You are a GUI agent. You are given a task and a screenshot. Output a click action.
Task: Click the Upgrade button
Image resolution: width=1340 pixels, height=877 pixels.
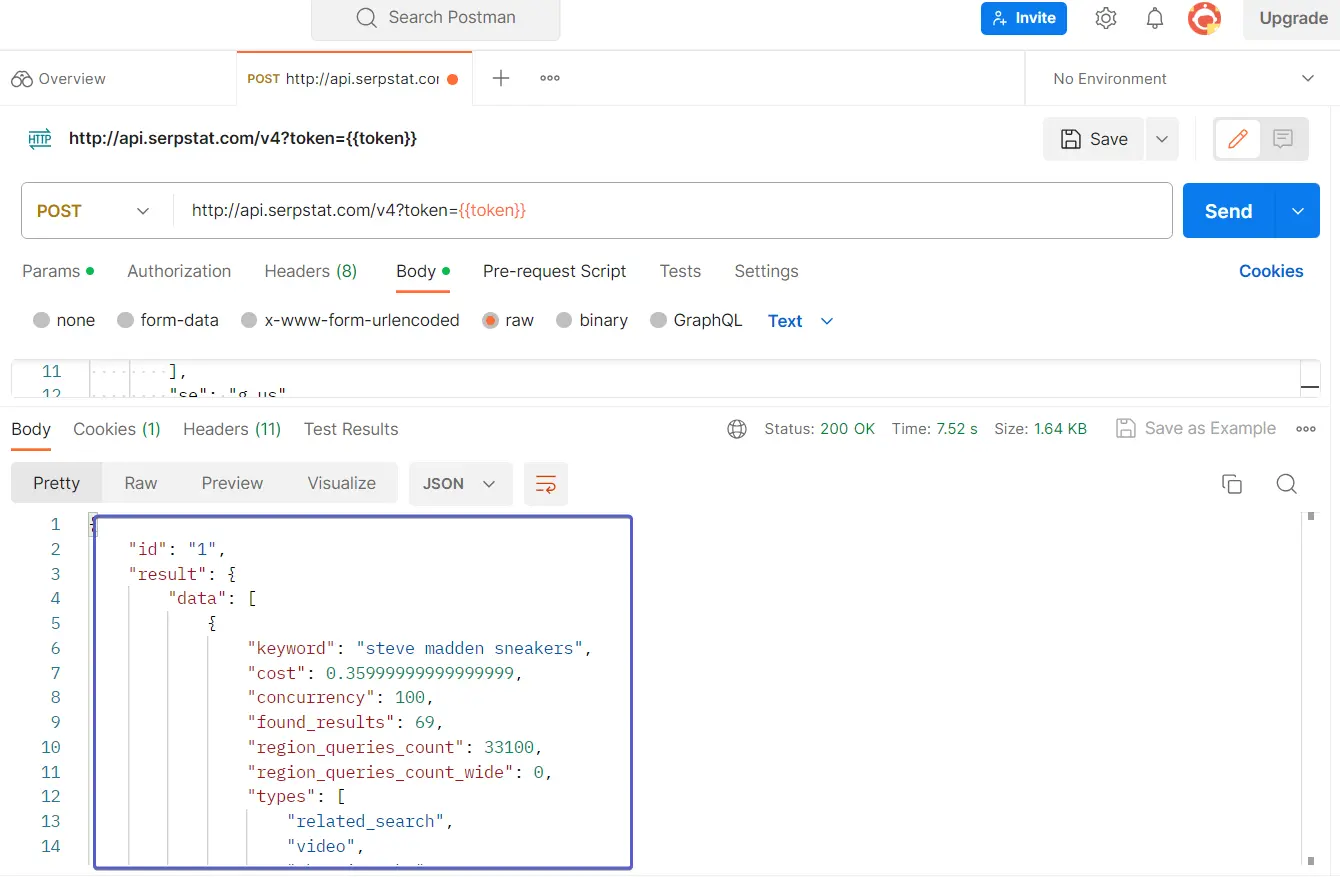tap(1293, 18)
